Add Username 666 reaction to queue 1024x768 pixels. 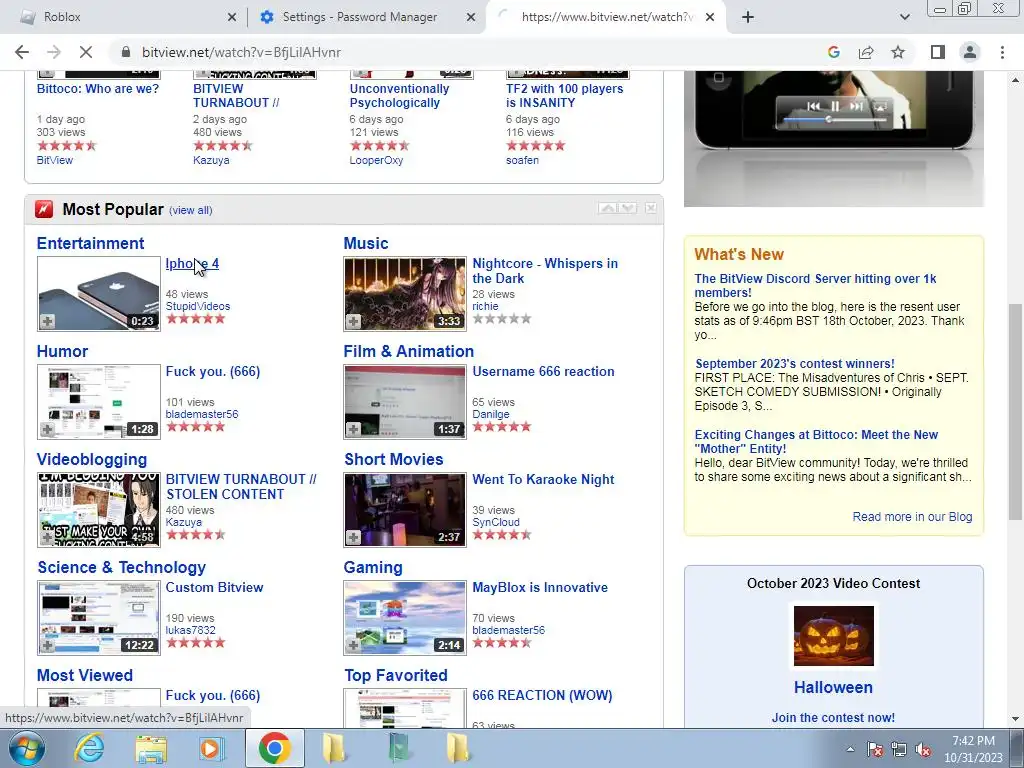coord(353,429)
